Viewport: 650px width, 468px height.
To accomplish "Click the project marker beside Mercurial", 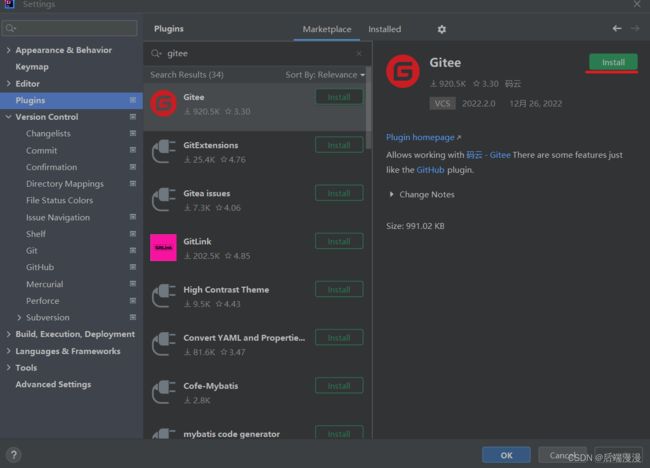I will [133, 284].
